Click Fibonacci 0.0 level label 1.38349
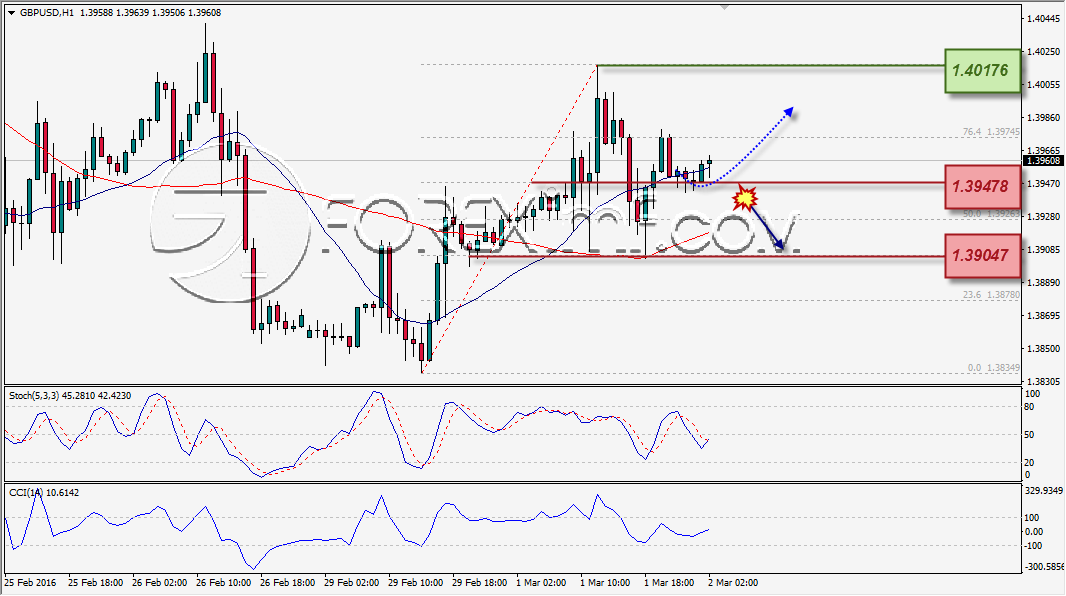 tap(994, 368)
